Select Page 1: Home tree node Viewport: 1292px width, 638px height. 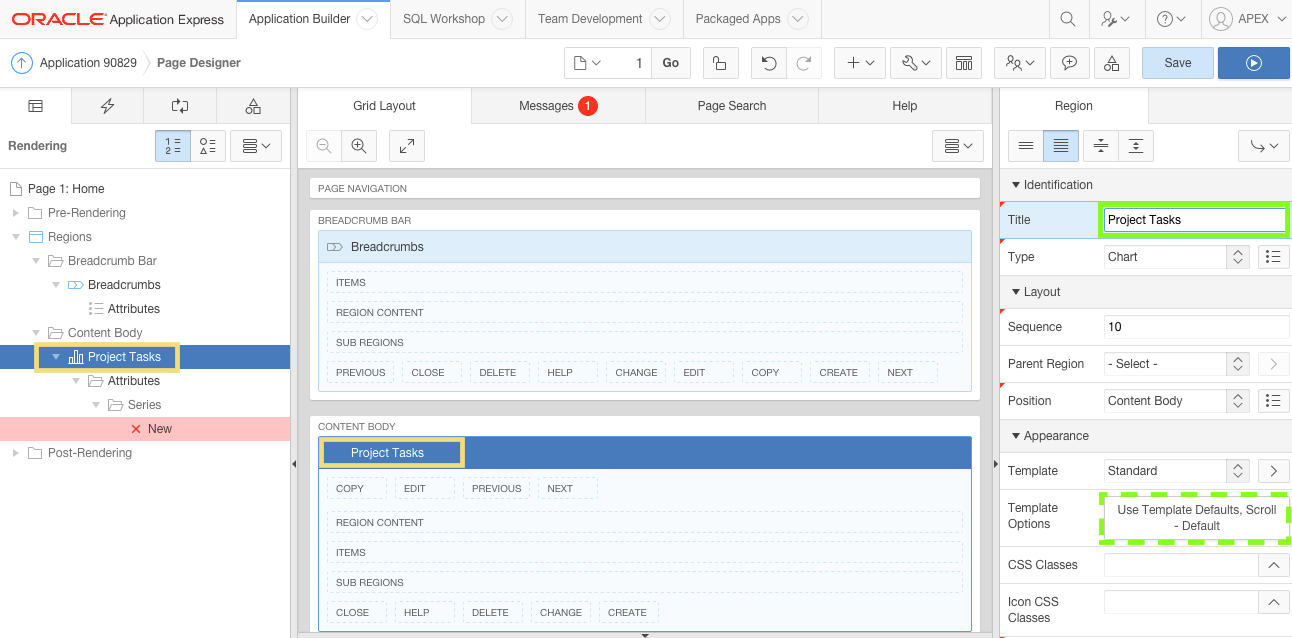pos(66,189)
